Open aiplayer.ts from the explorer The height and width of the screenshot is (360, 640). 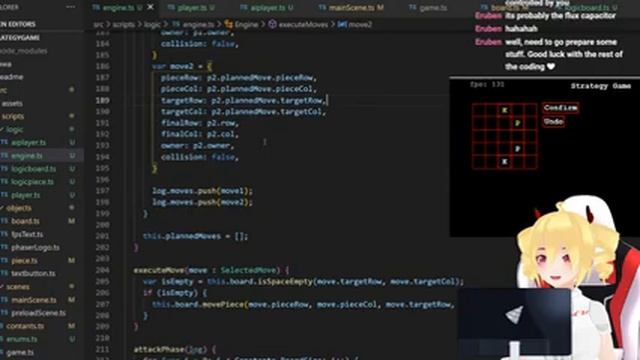29,143
